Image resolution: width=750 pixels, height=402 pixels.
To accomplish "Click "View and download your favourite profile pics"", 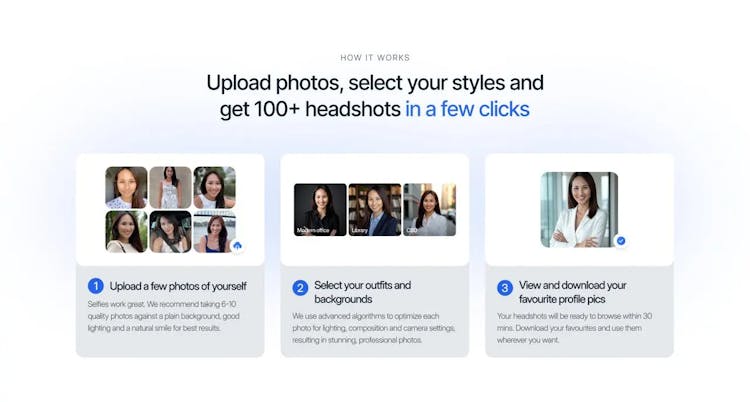I will click(x=573, y=292).
